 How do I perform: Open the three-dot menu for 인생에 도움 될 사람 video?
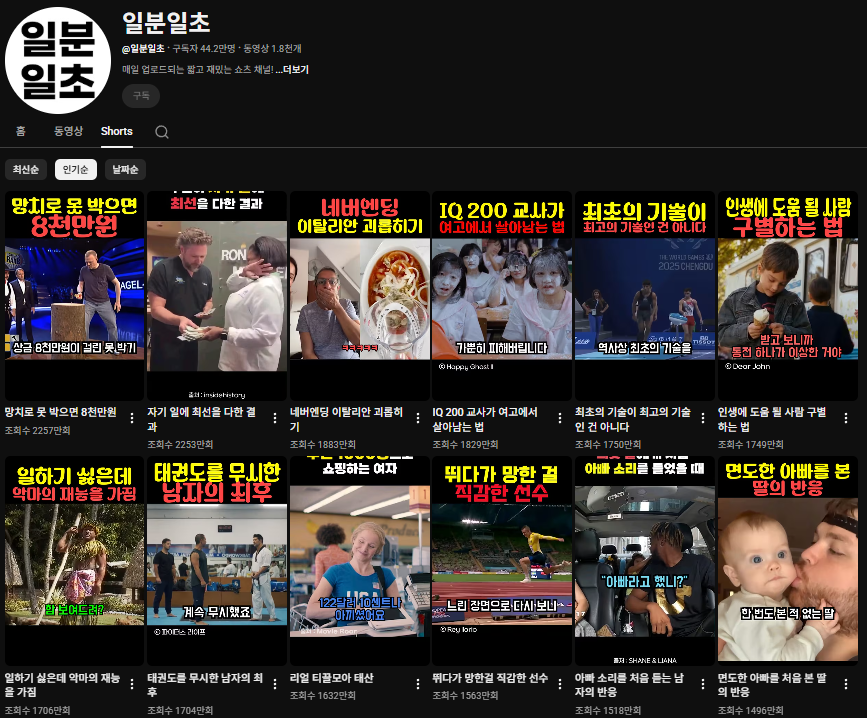point(846,418)
